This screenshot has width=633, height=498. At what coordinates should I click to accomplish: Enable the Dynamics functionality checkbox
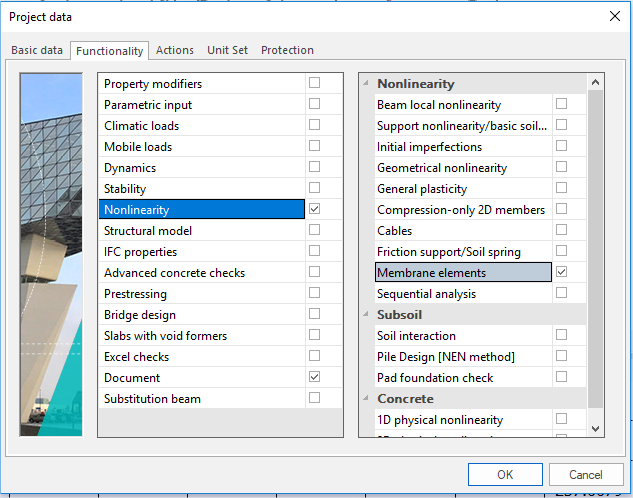(x=315, y=167)
